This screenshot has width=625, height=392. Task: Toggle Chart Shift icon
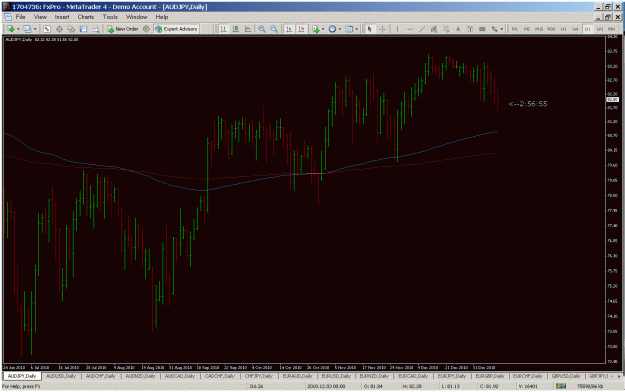[x=301, y=29]
